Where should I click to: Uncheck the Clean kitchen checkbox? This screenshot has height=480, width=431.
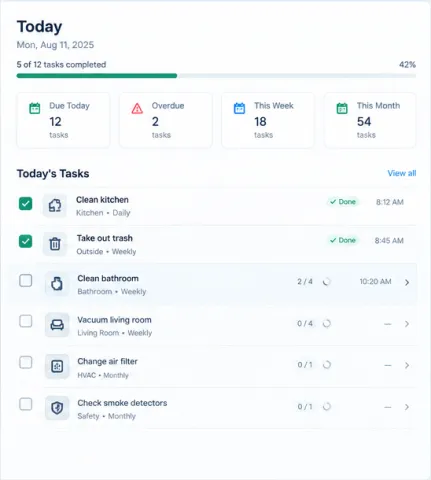tap(26, 203)
